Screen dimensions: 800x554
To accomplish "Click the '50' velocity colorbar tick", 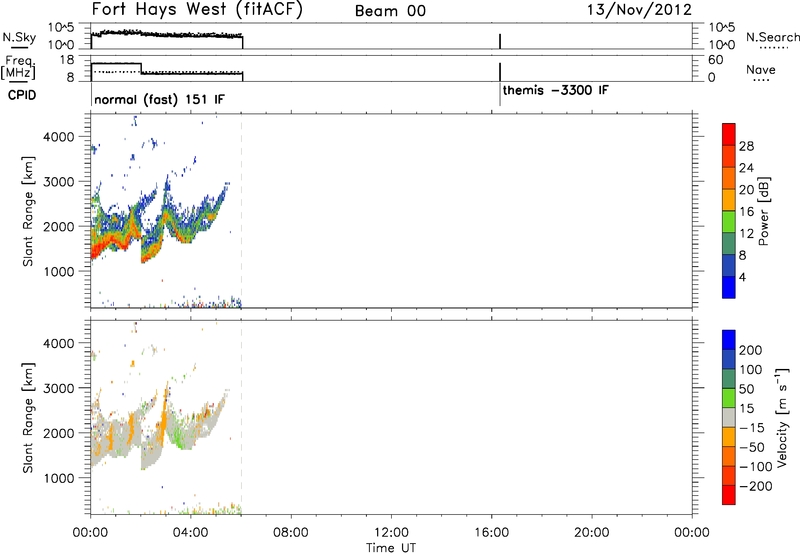I will (x=746, y=389).
